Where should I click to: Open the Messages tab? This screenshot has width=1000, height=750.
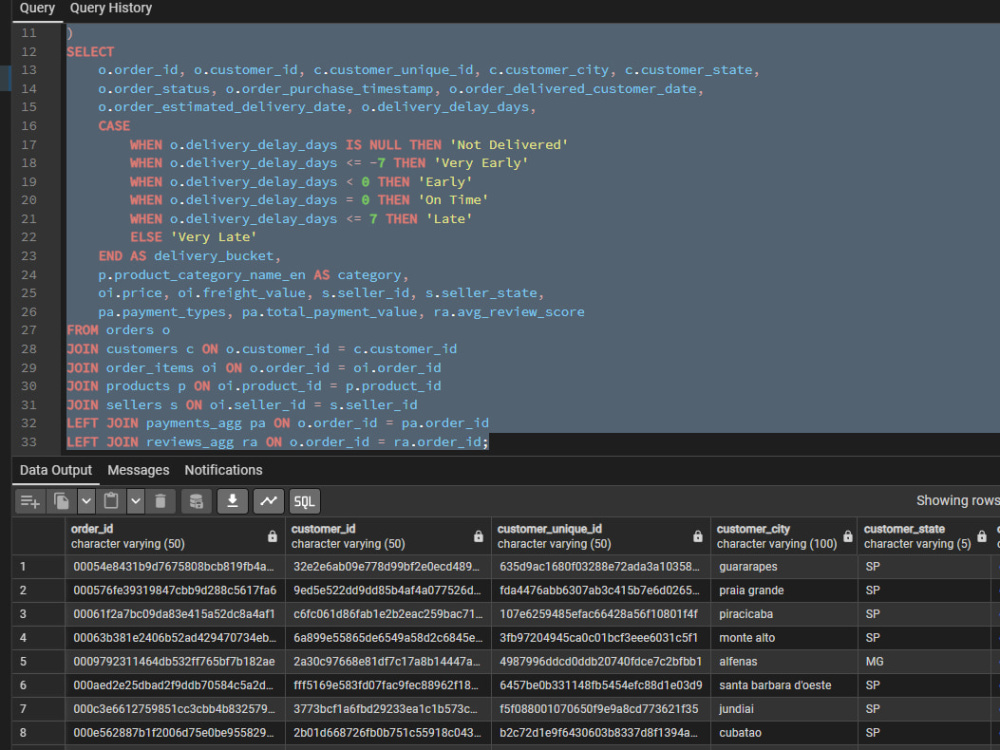click(138, 471)
